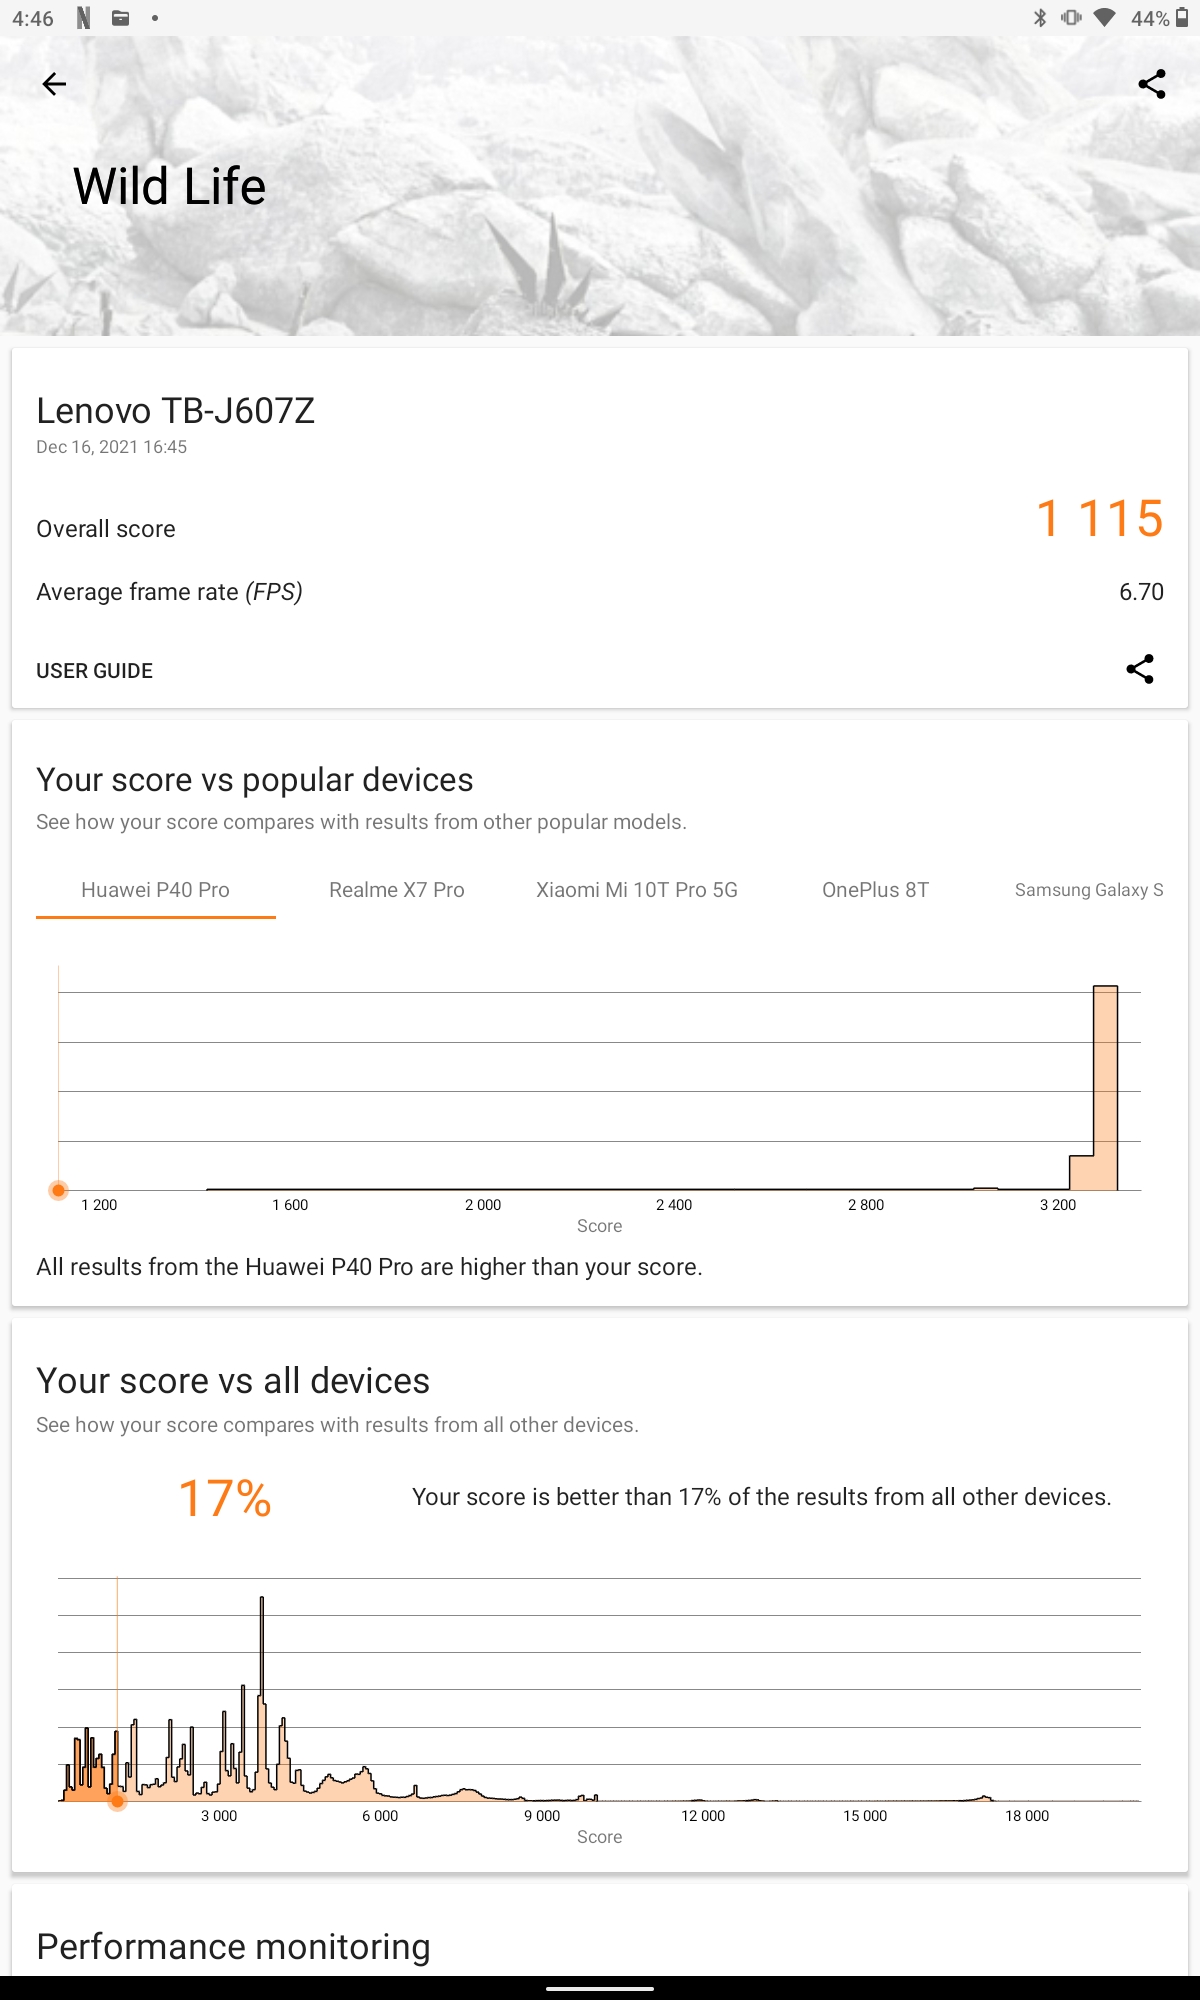The width and height of the screenshot is (1200, 2000).
Task: Tap the home gesture navigation bar
Action: point(600,1988)
